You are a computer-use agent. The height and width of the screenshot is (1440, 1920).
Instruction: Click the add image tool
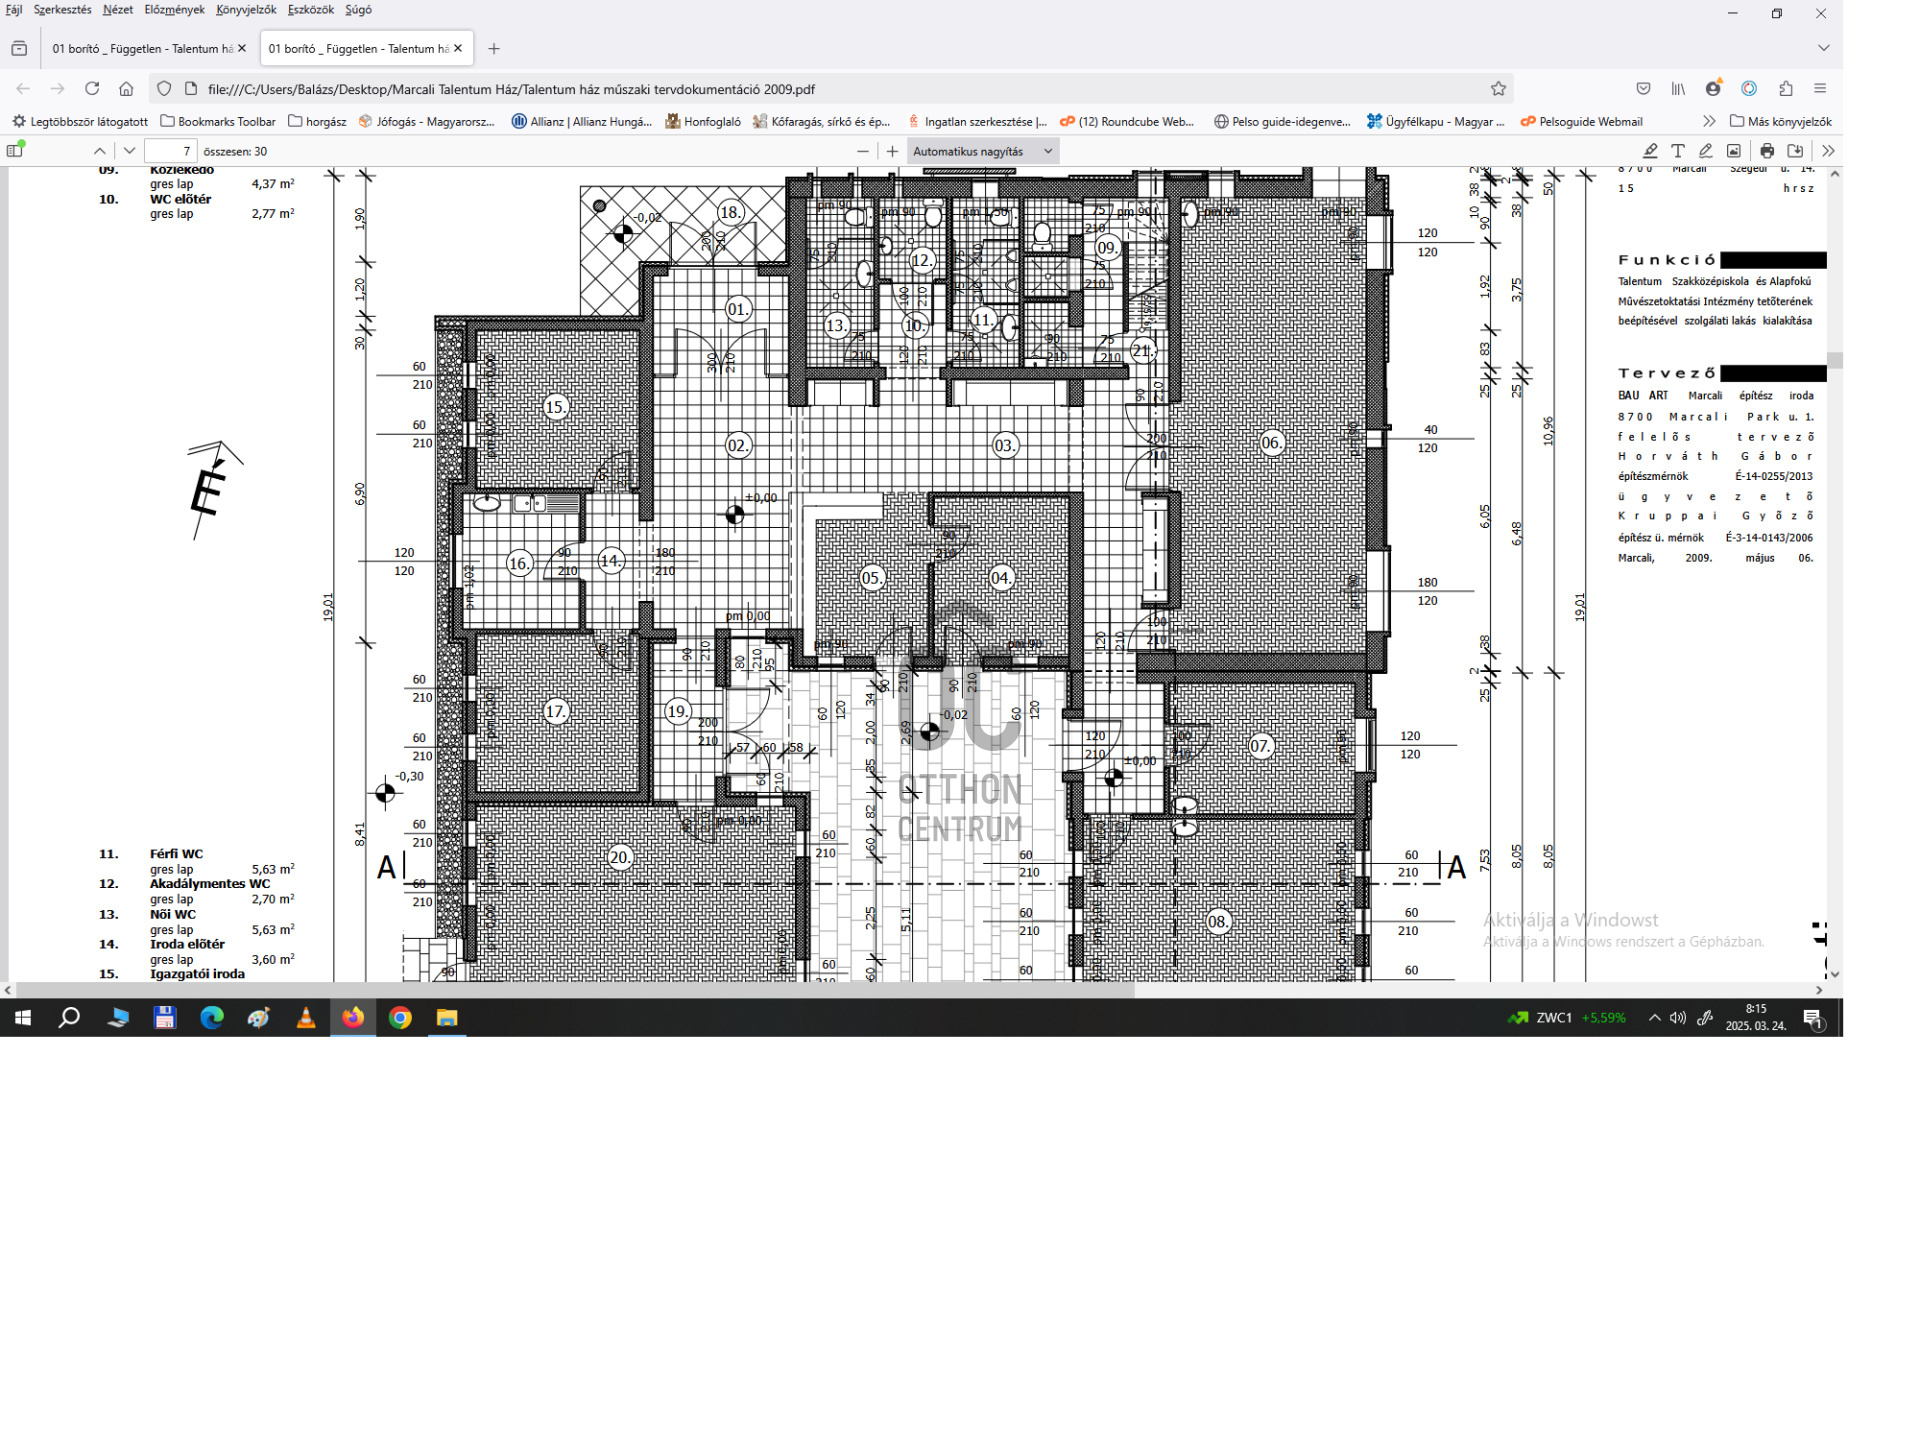pyautogui.click(x=1734, y=151)
